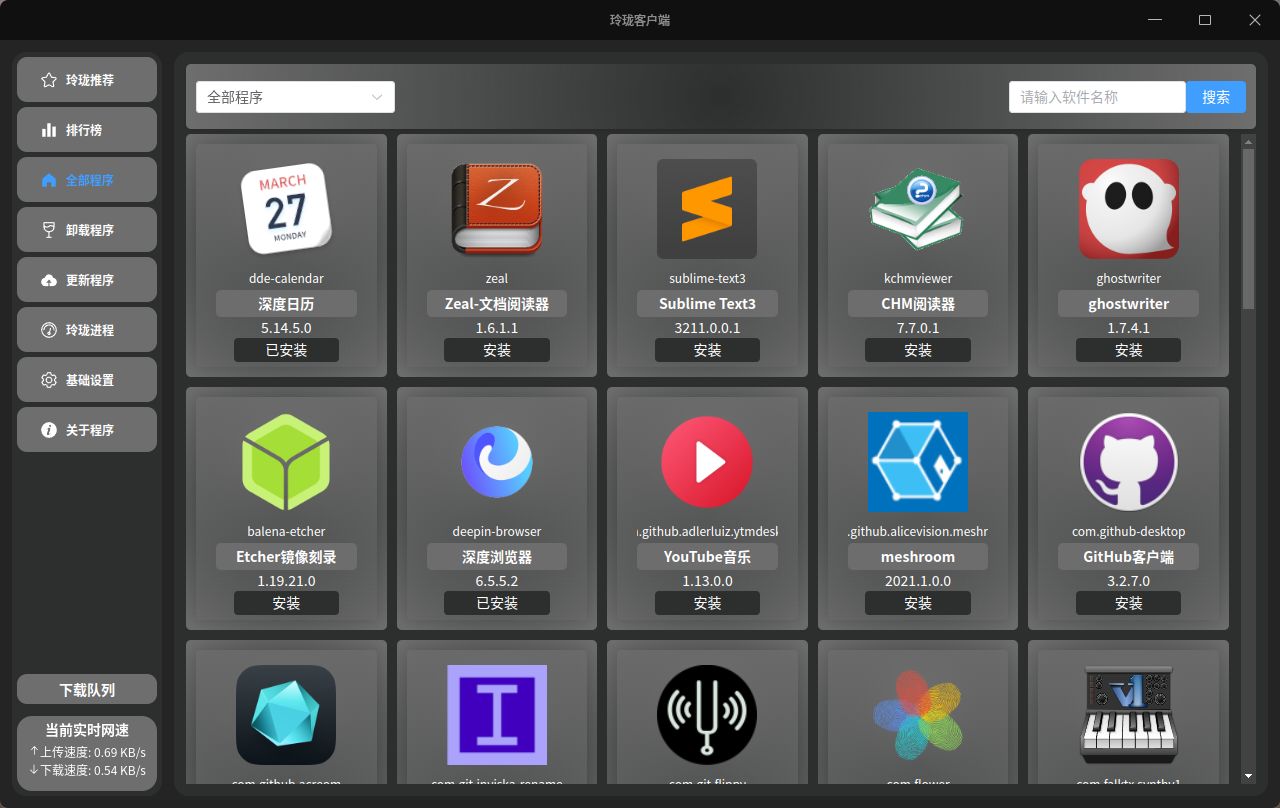Open the 关于程序 info icon

[x=48, y=430]
